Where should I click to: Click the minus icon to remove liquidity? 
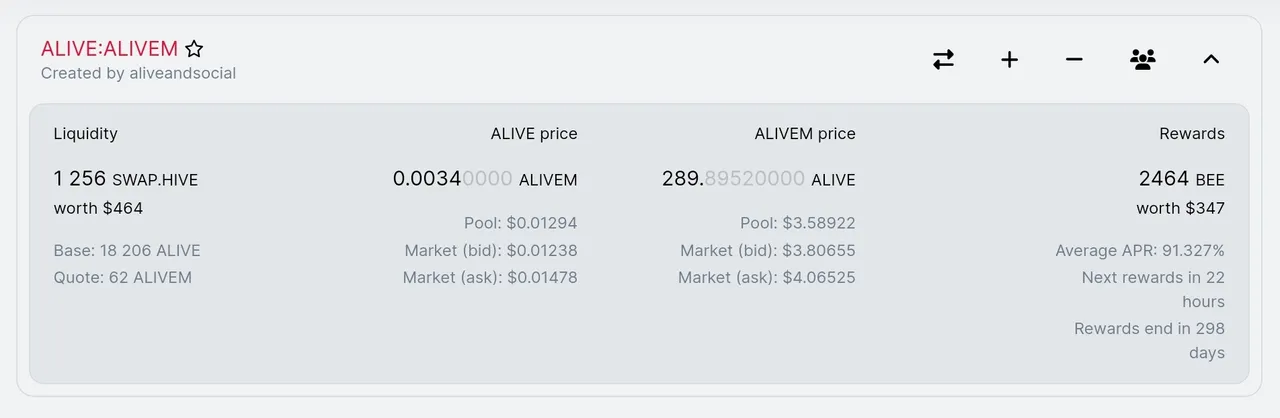pyautogui.click(x=1074, y=60)
